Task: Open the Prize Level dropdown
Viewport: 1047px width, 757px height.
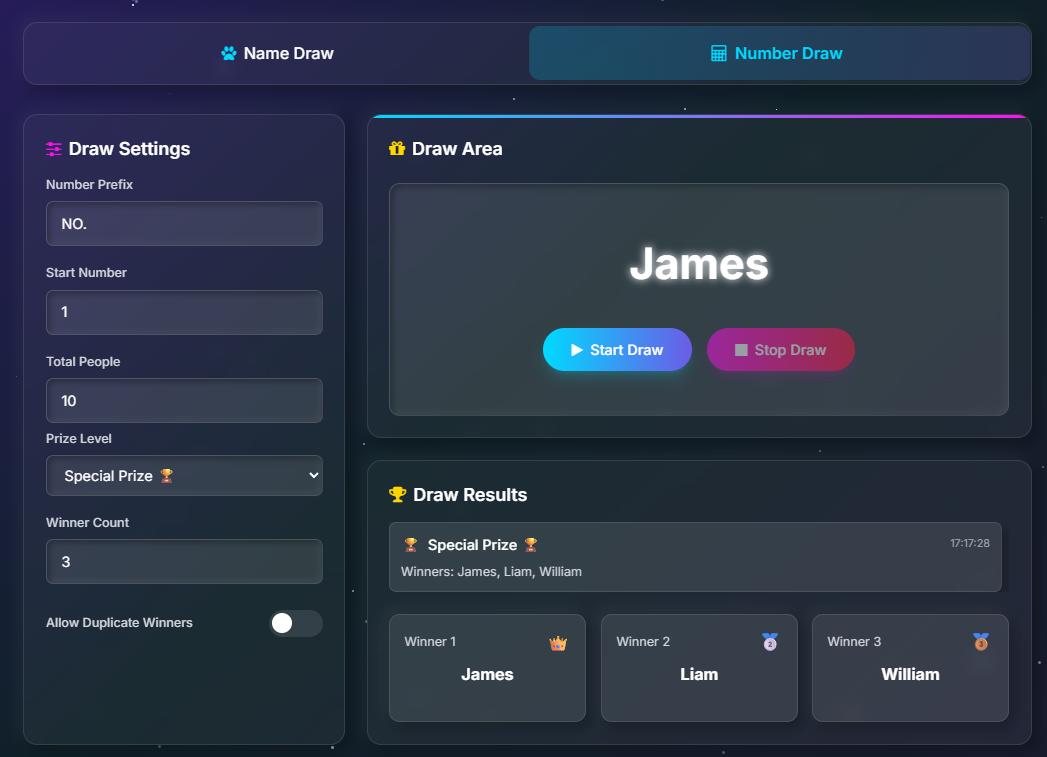Action: coord(184,476)
